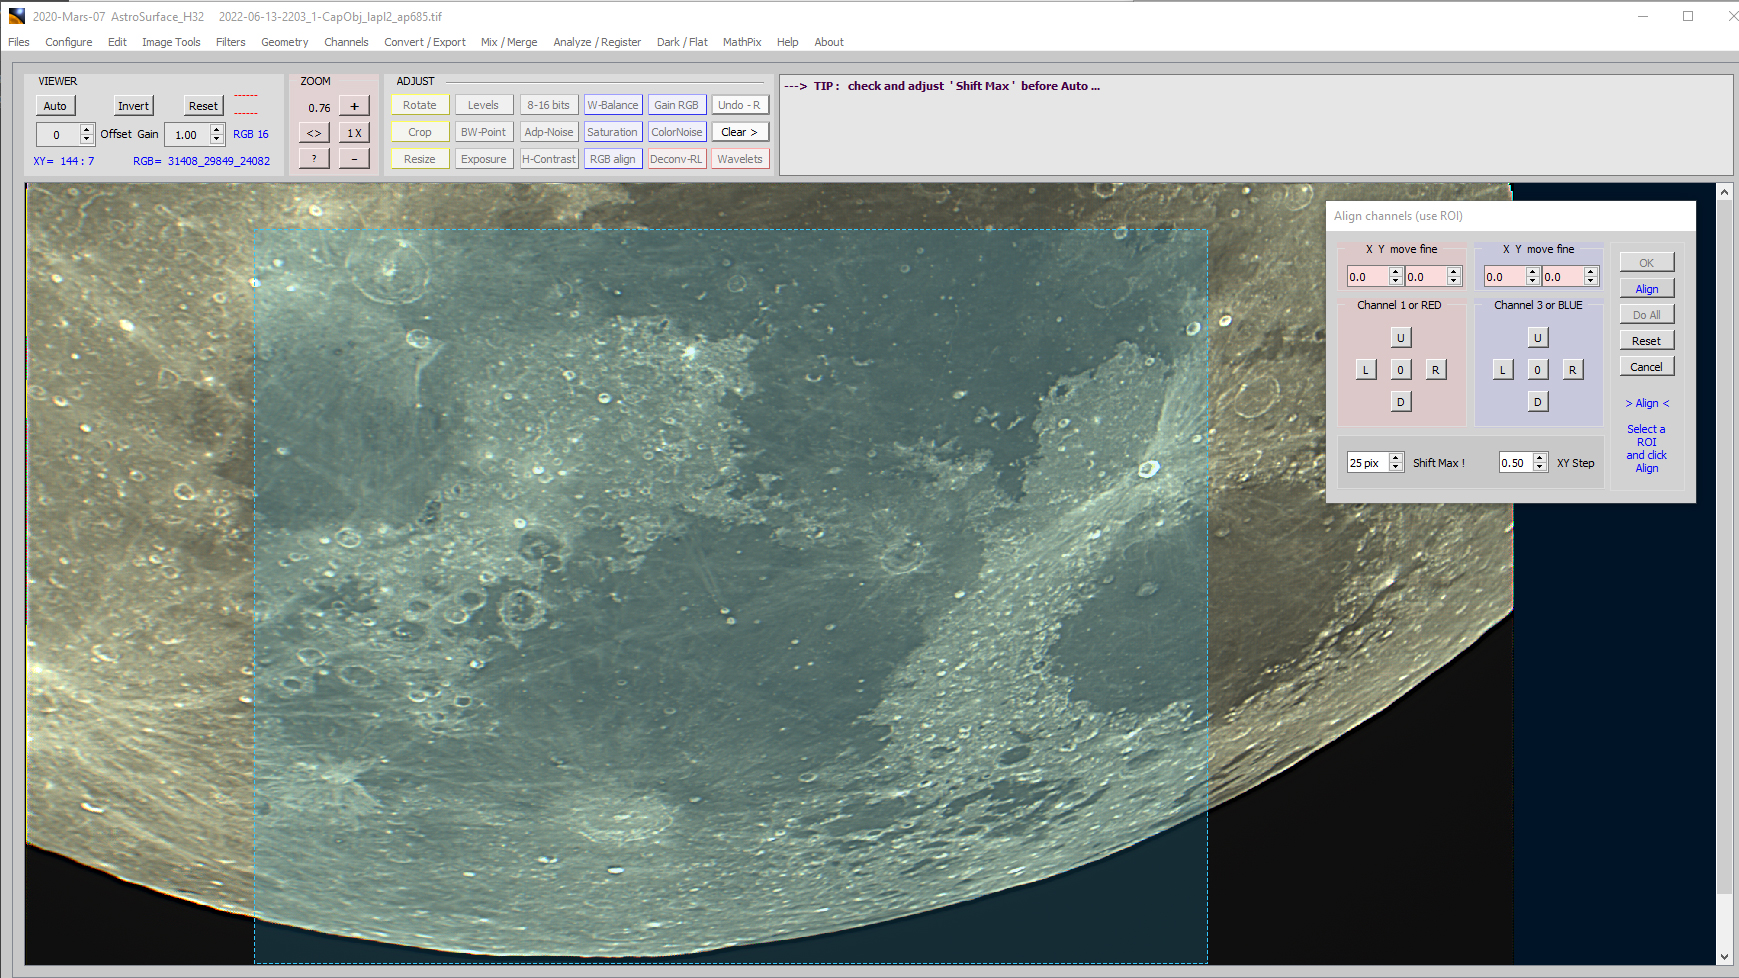Click the Clear > button

coord(740,132)
